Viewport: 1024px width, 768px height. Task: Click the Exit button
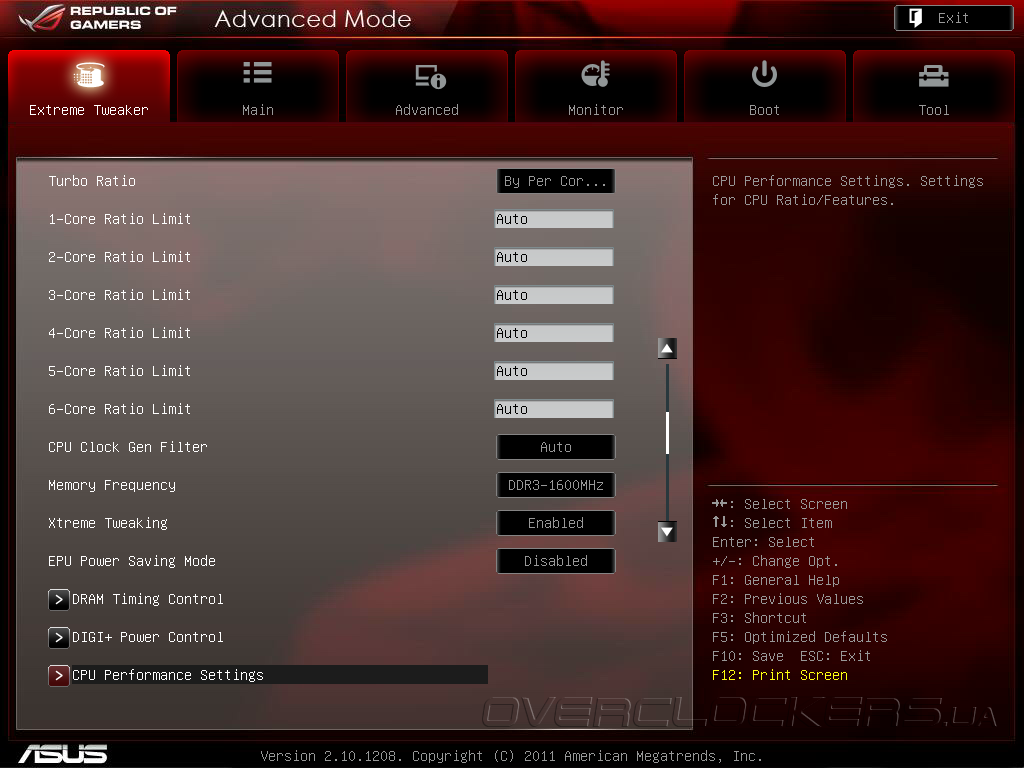point(953,18)
